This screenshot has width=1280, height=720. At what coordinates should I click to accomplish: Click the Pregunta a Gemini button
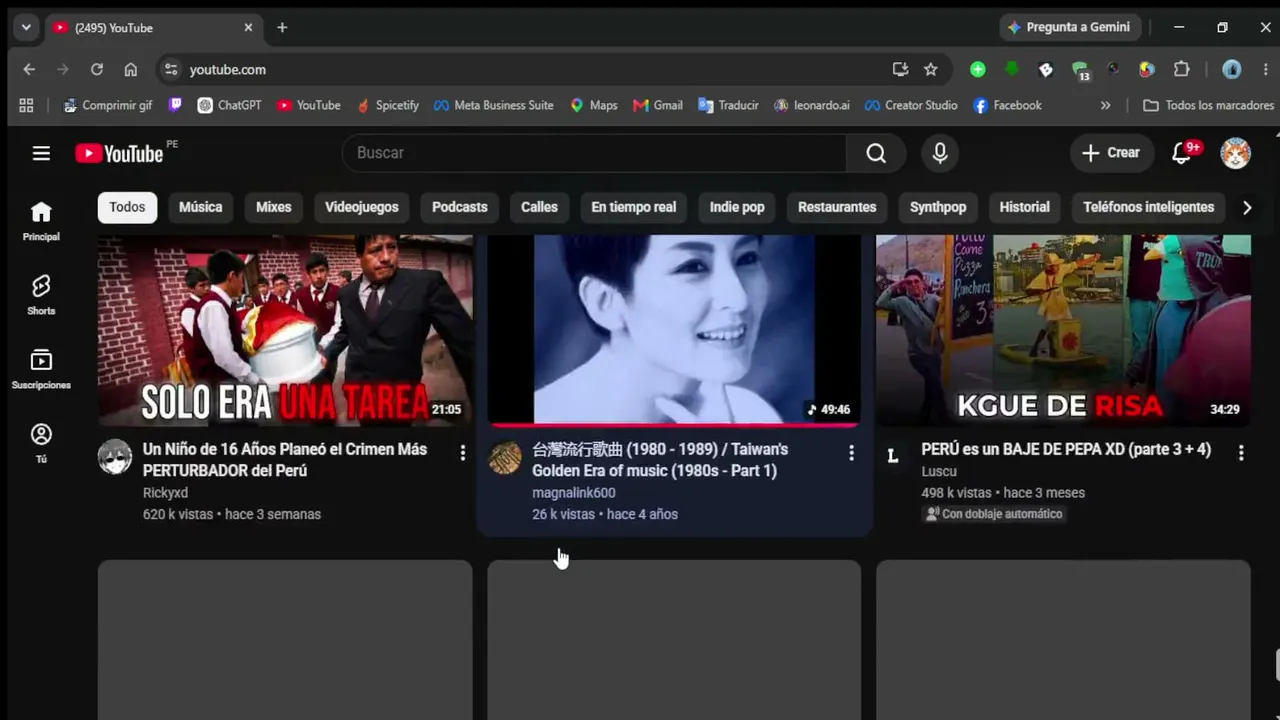pos(1069,27)
